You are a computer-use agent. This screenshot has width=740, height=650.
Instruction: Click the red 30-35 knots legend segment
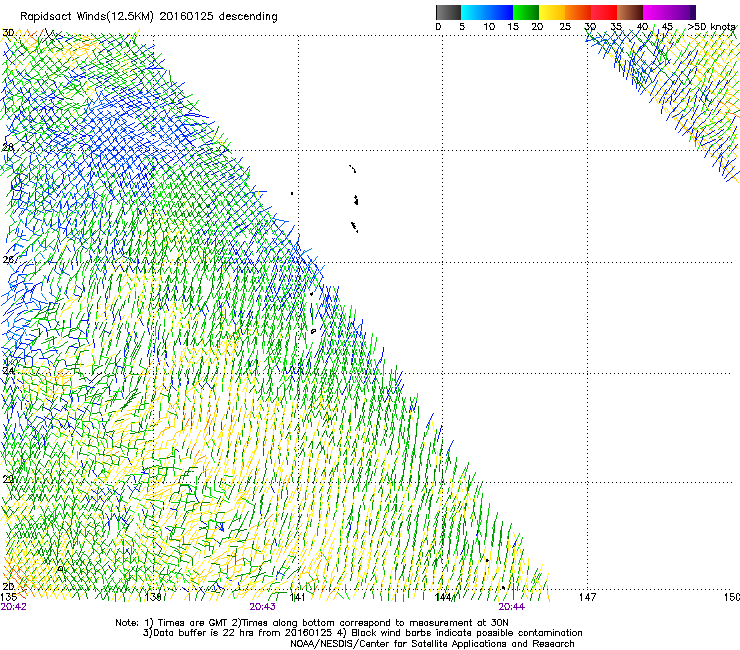(604, 12)
